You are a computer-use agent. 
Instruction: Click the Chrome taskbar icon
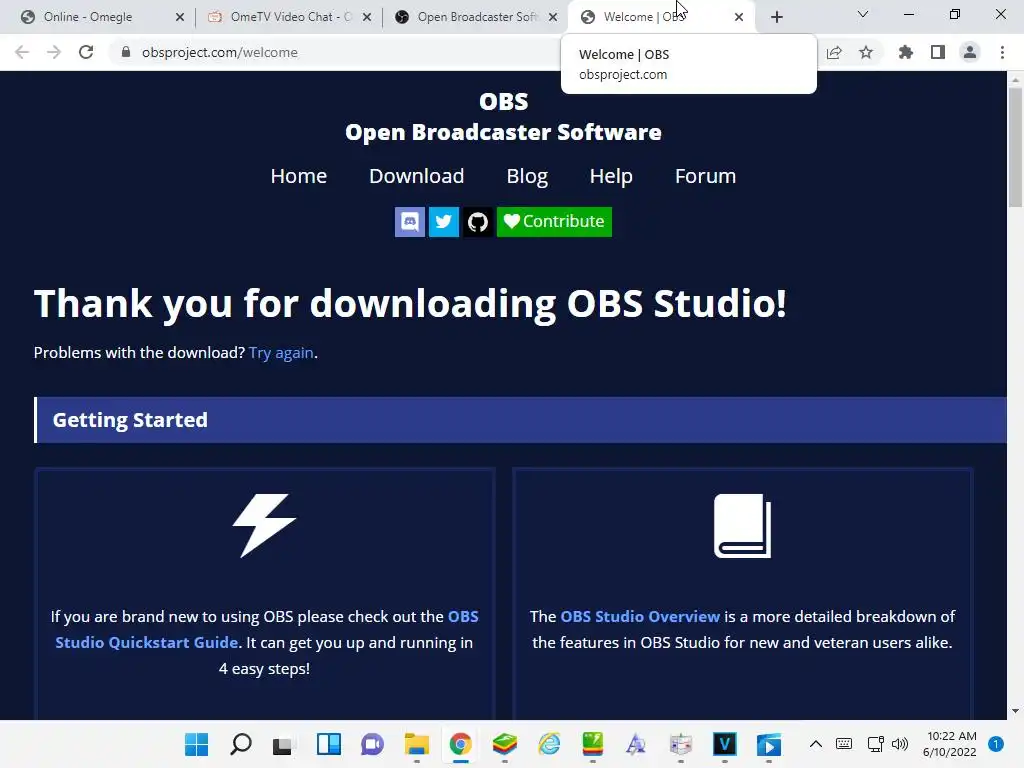460,744
